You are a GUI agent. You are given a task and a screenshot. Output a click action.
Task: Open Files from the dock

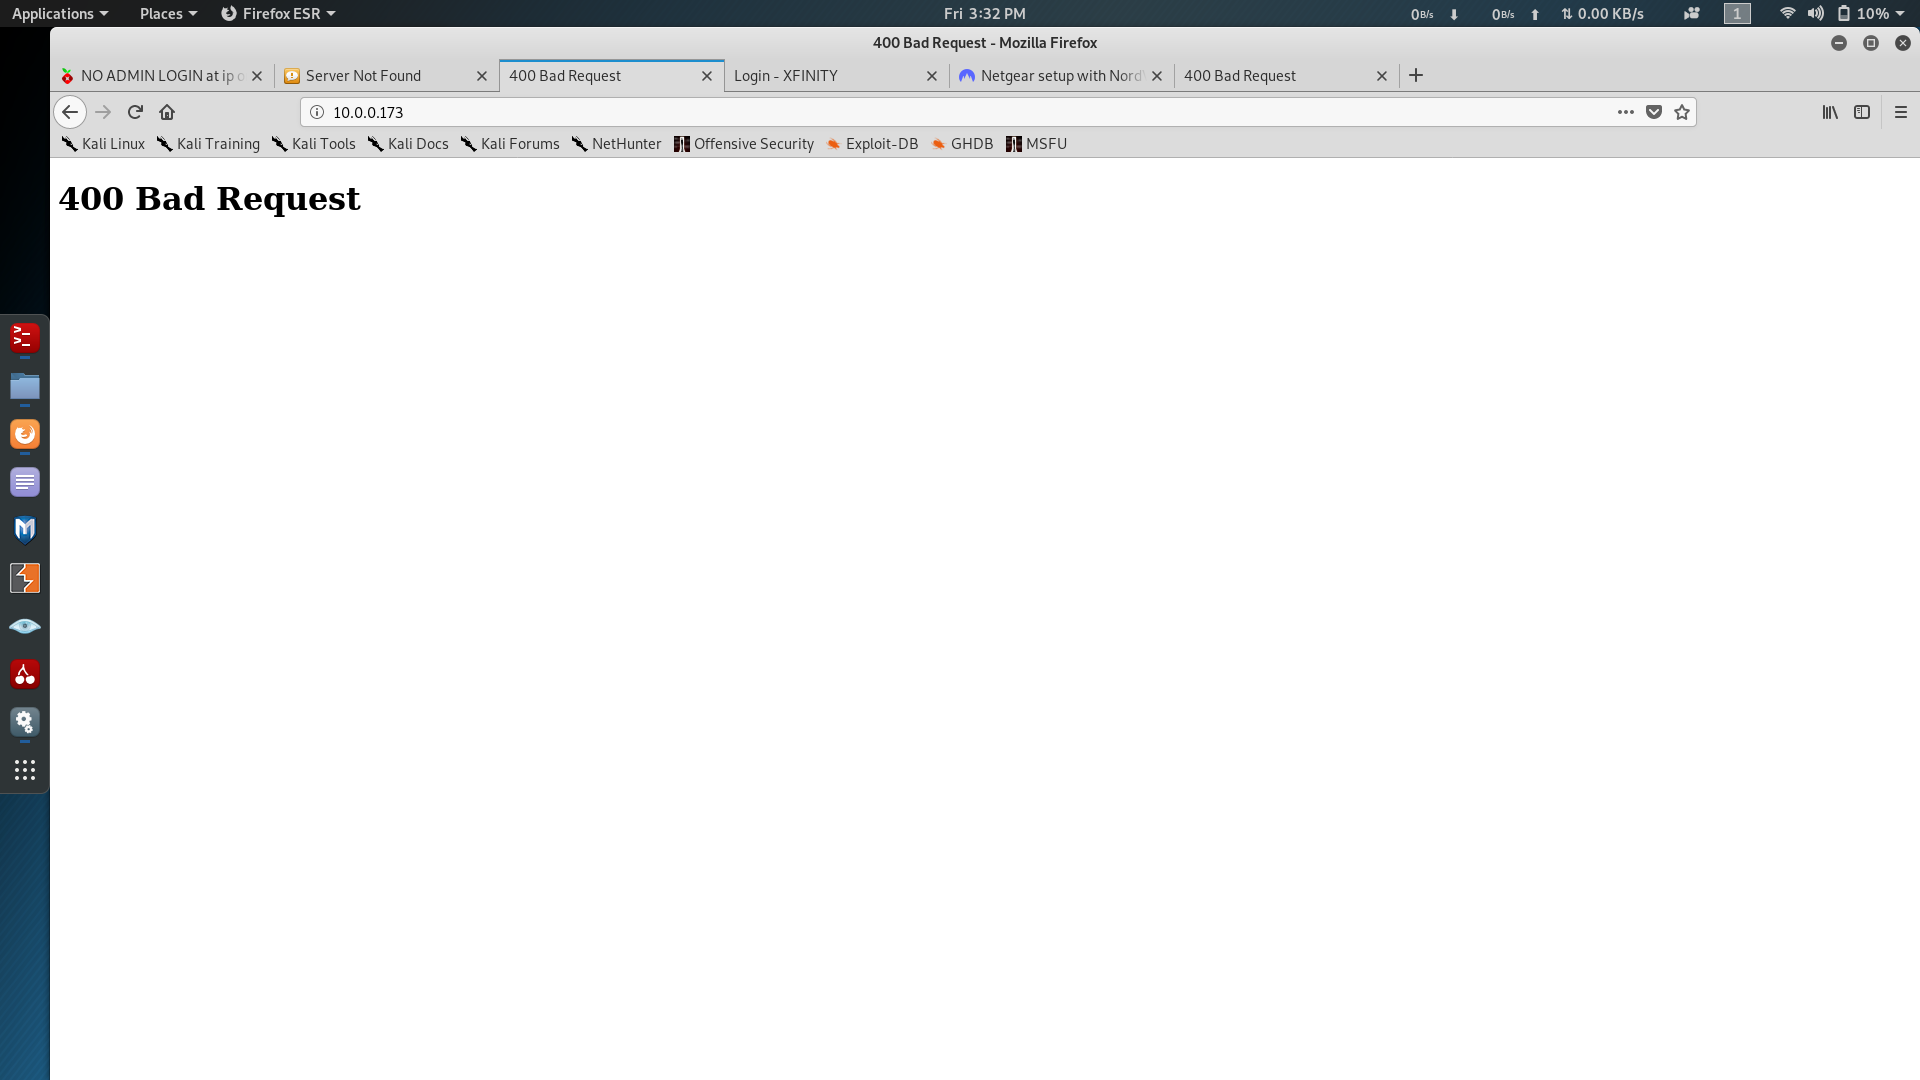(25, 386)
